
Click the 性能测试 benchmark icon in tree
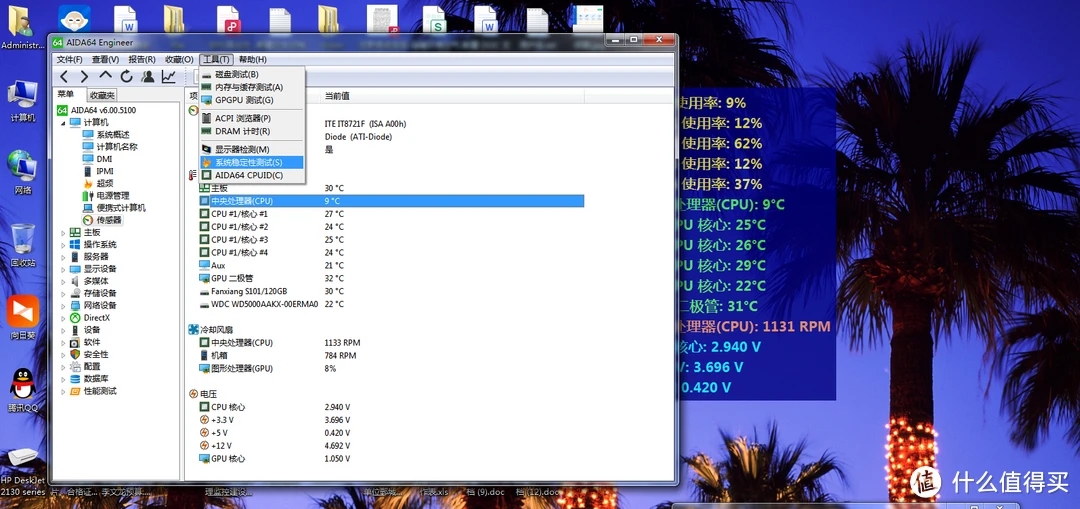coord(75,391)
